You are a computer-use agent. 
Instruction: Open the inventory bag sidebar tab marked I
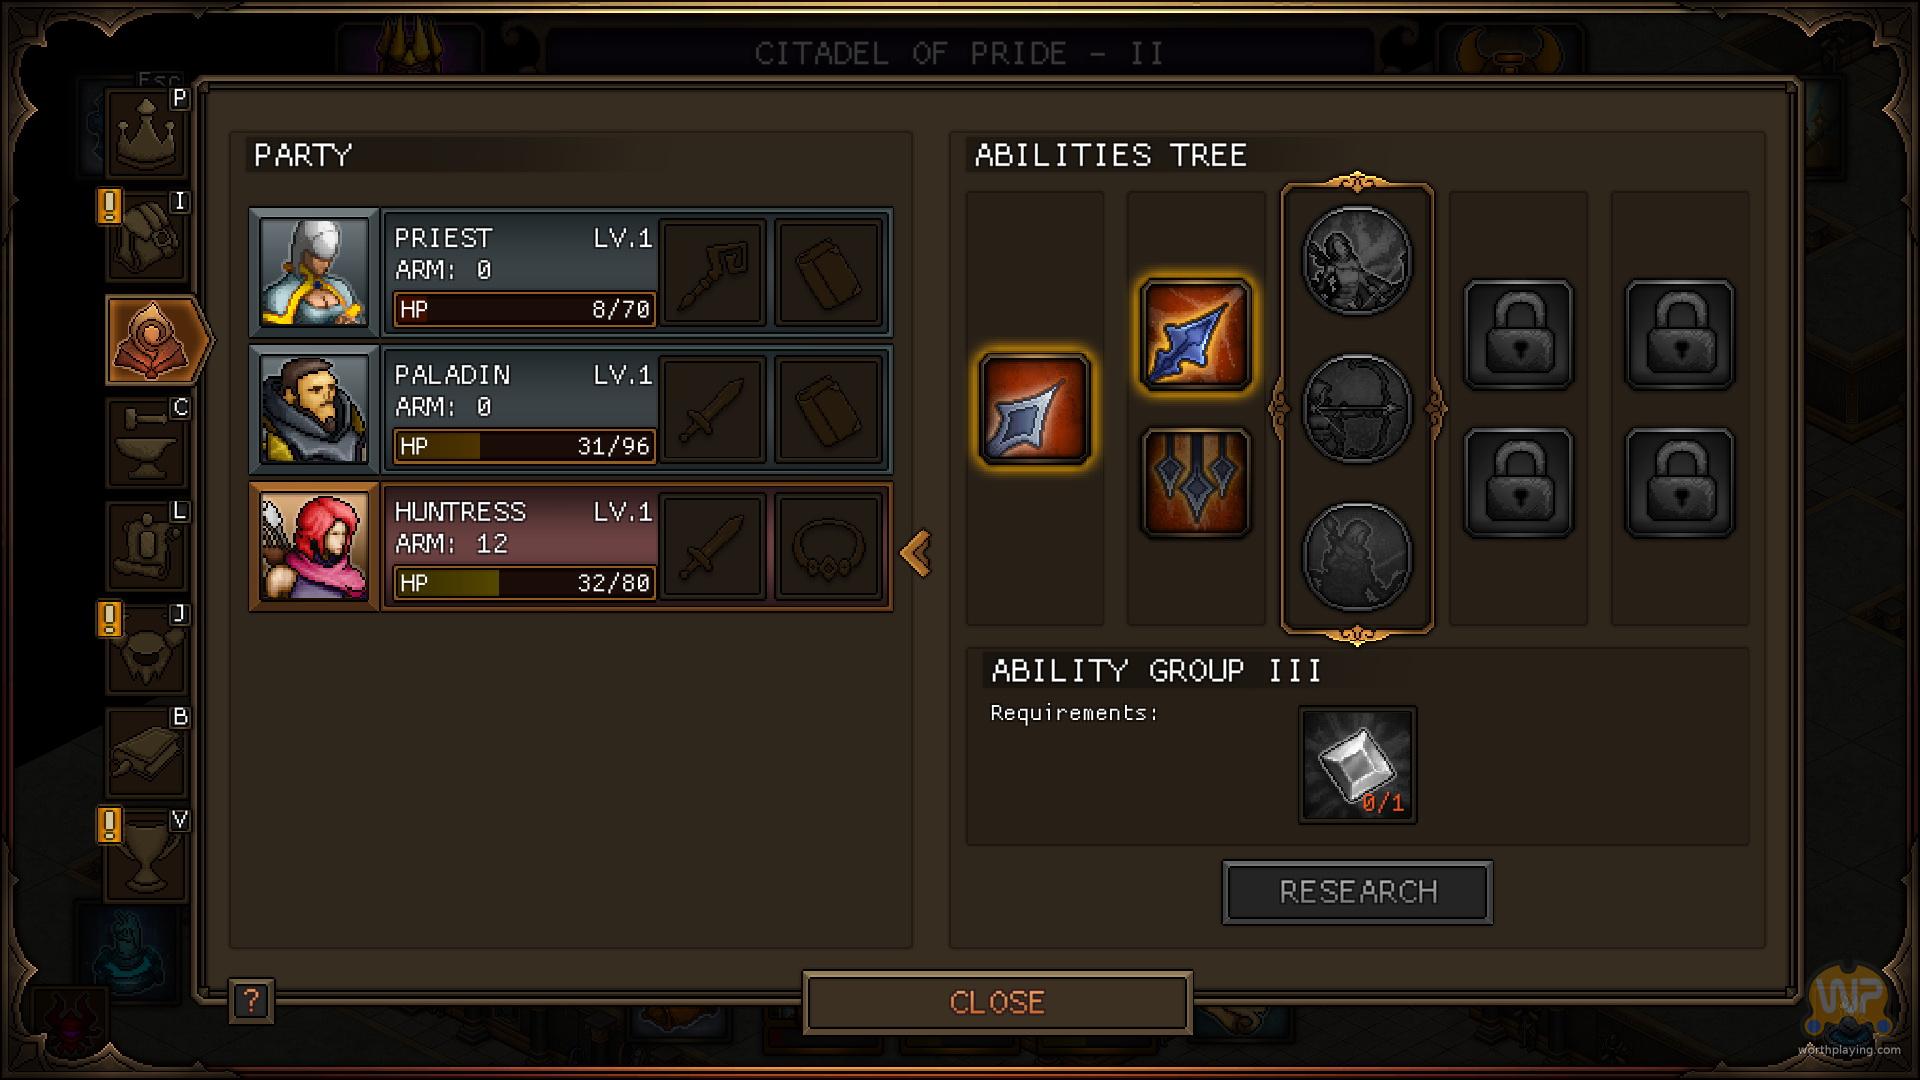point(147,236)
